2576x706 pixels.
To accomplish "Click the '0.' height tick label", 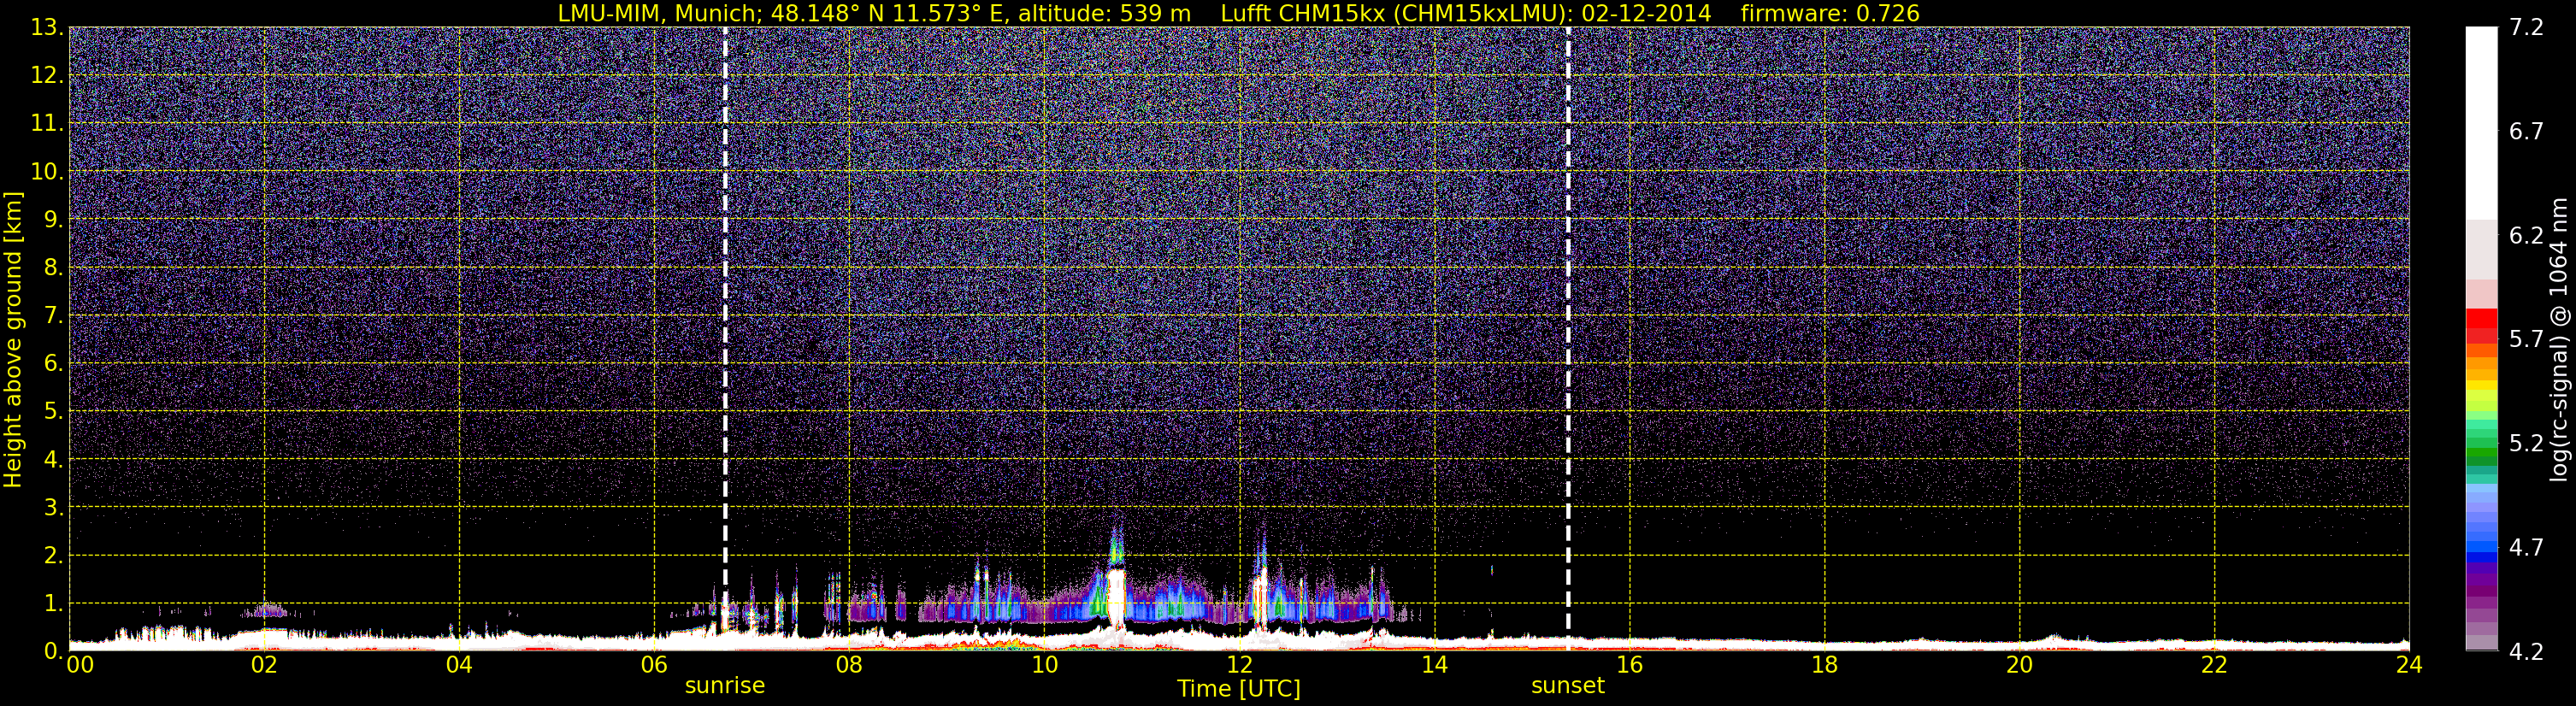I will (53, 650).
